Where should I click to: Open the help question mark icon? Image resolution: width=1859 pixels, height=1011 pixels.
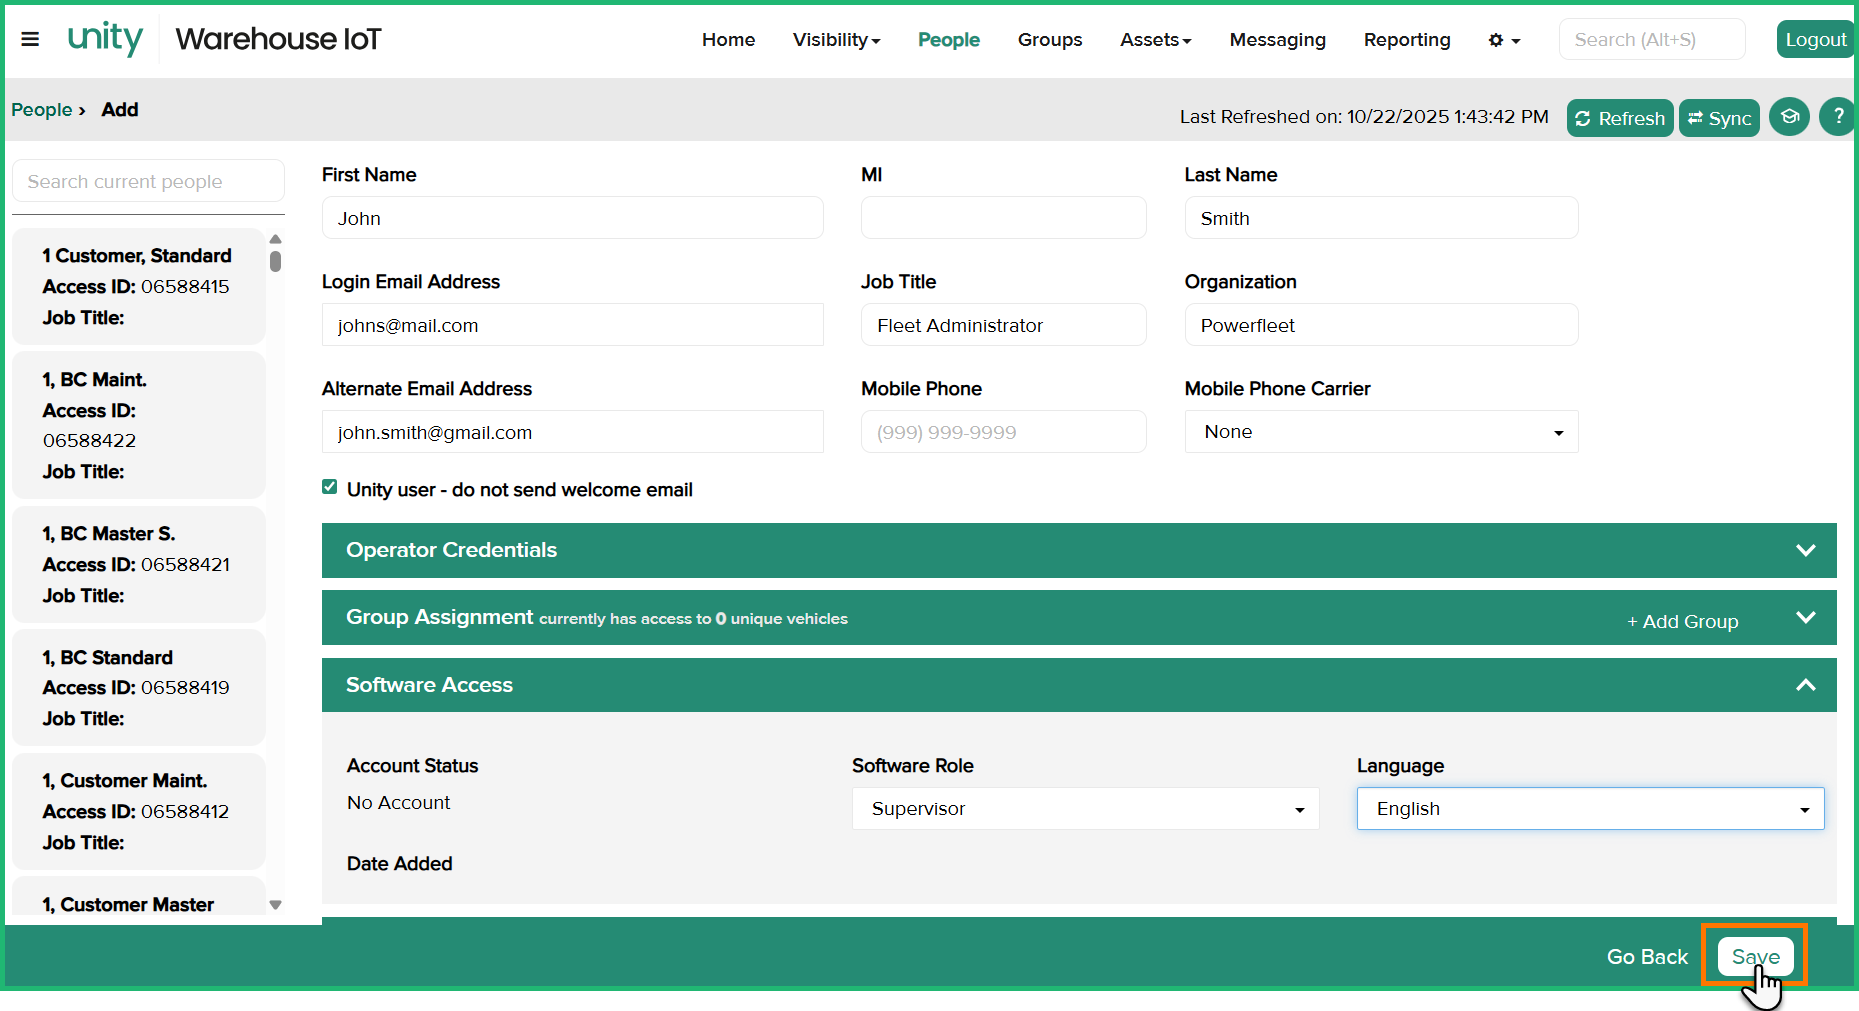click(x=1837, y=117)
